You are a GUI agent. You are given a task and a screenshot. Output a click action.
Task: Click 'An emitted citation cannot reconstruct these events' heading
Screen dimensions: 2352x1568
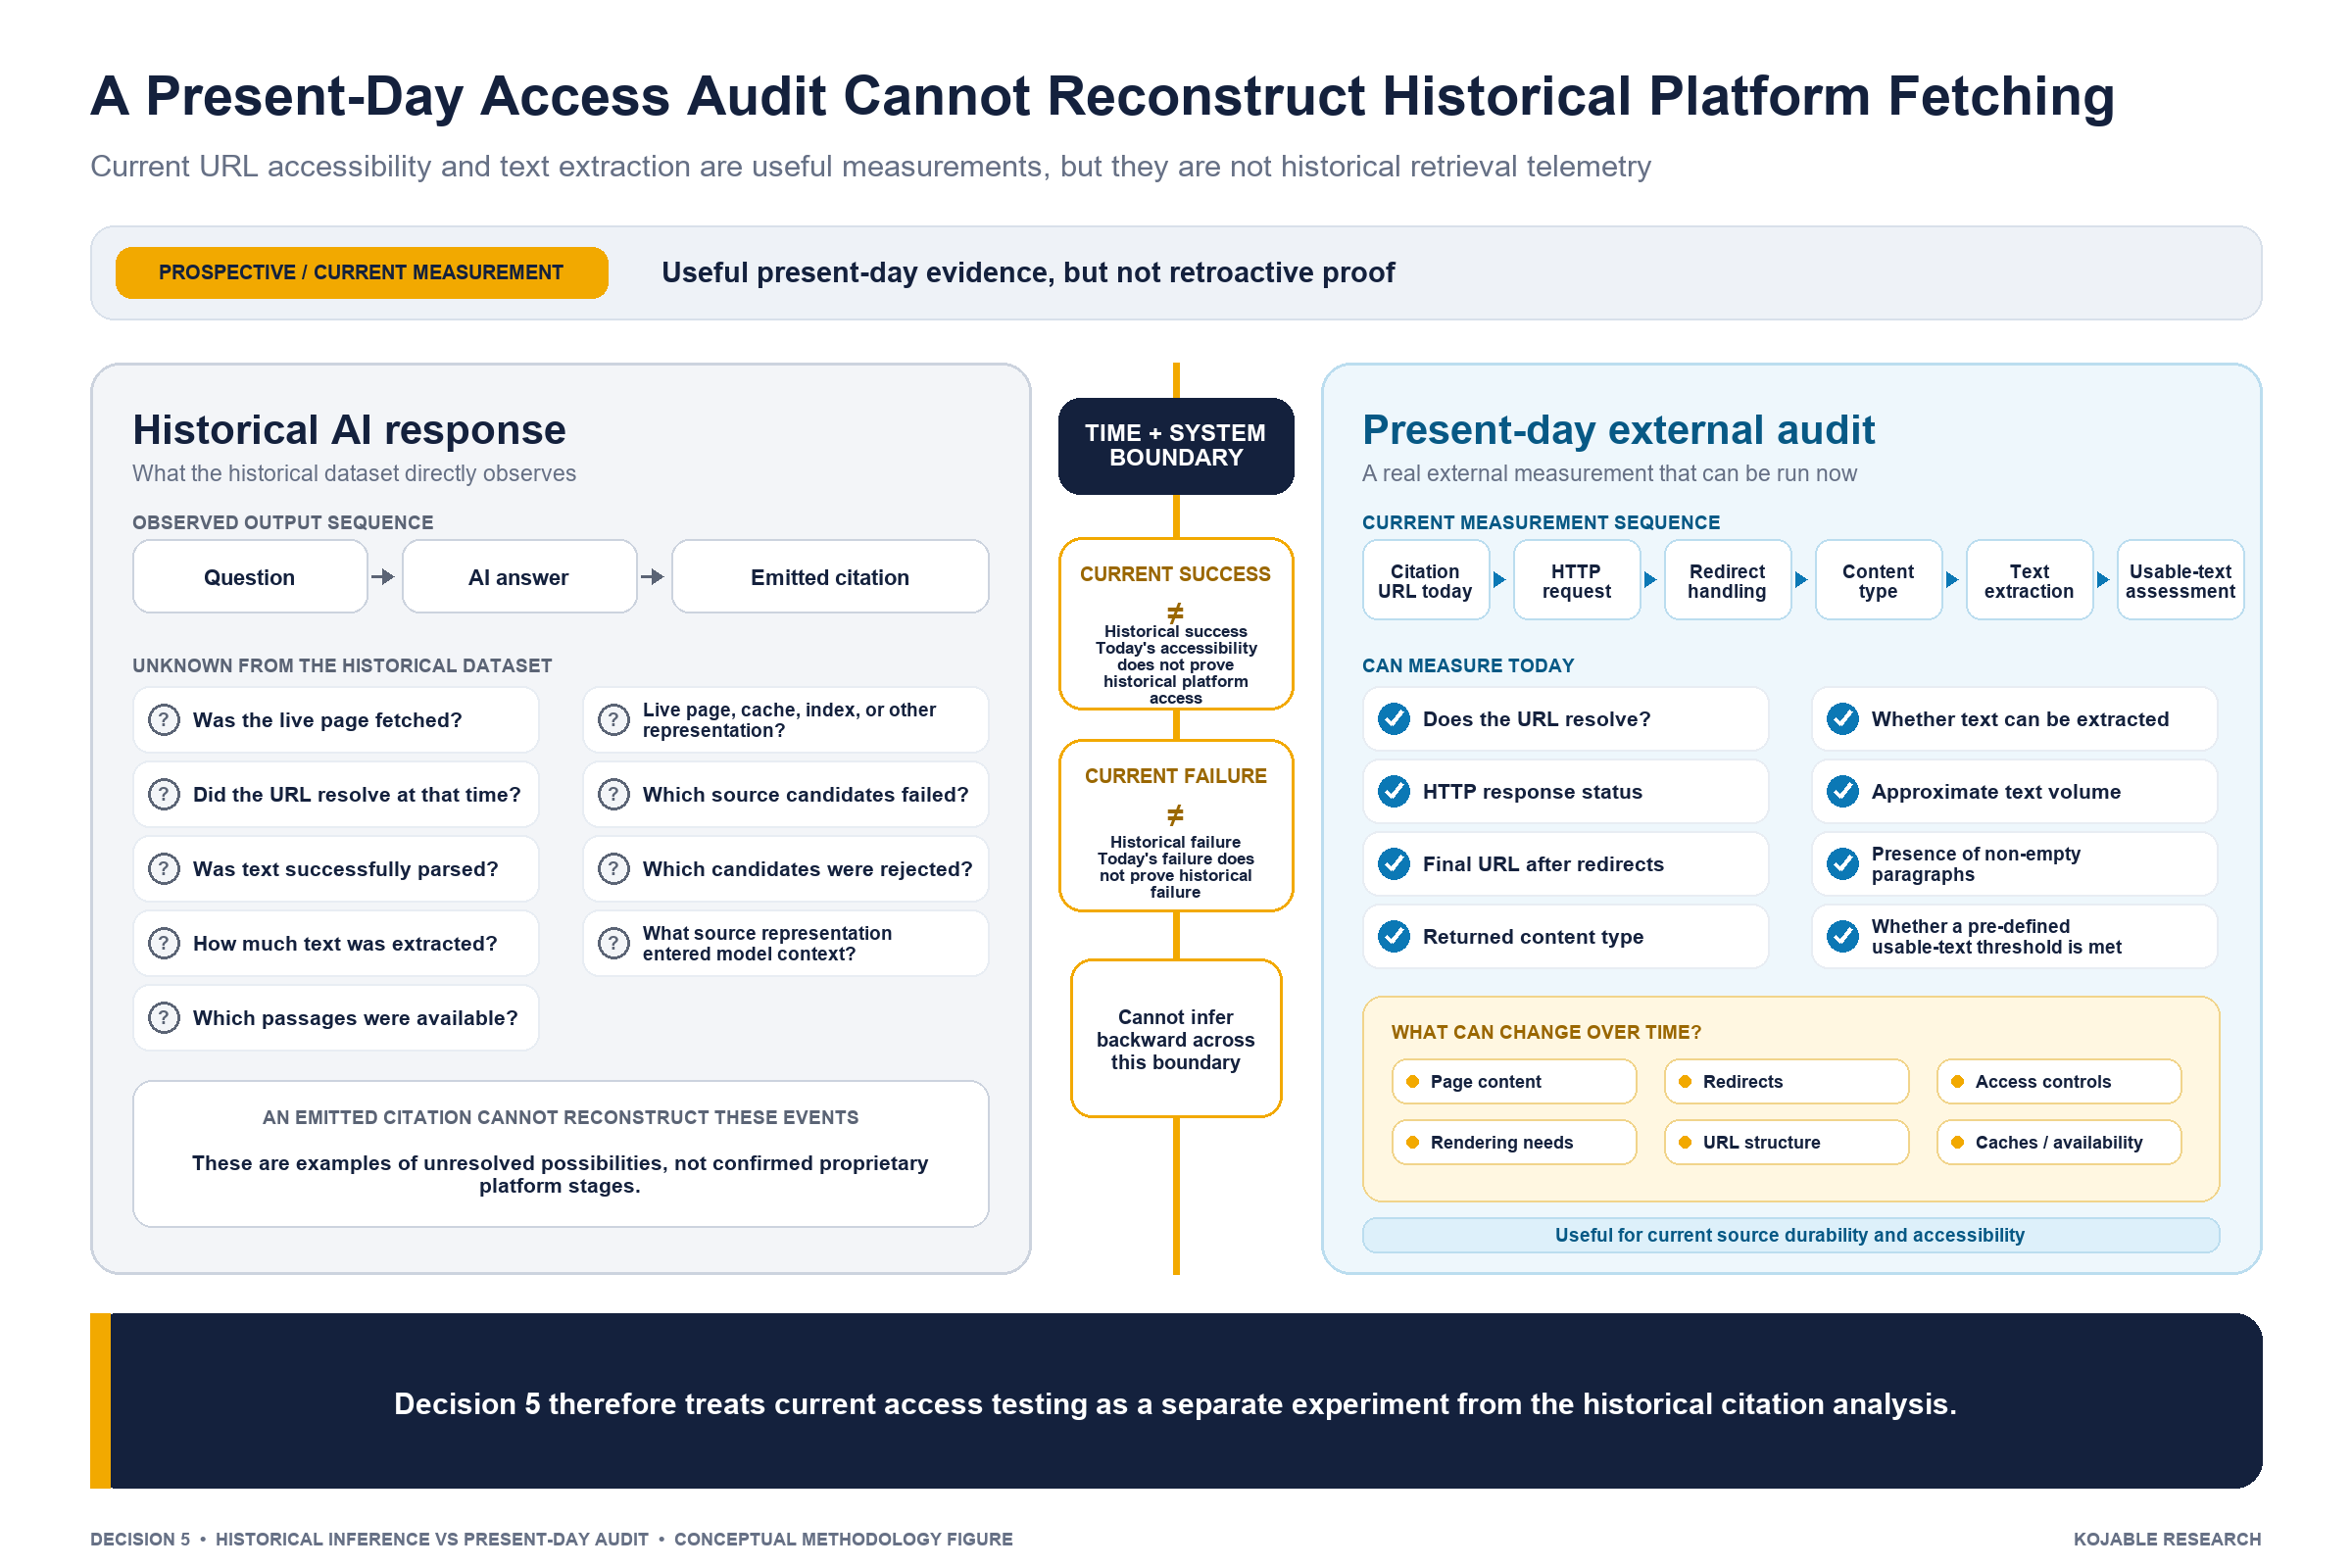(561, 1118)
